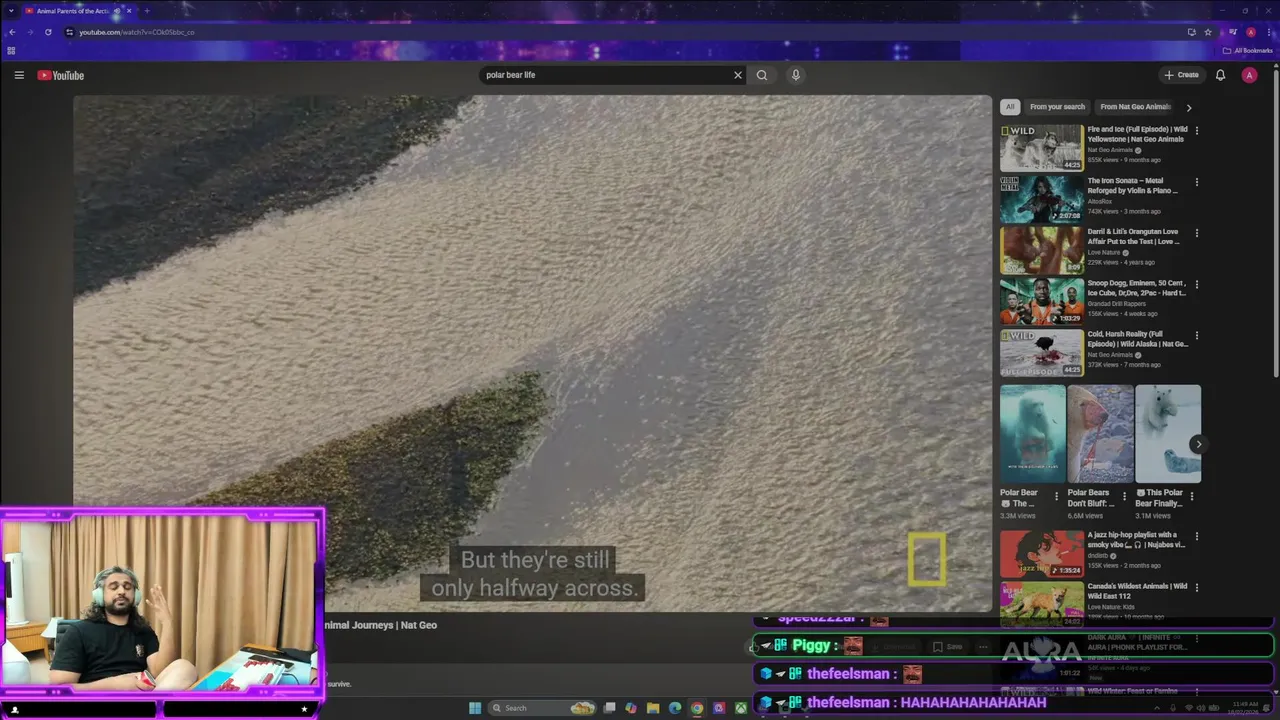Viewport: 1280px width, 720px height.
Task: Click the search magnifier button
Action: pos(762,75)
